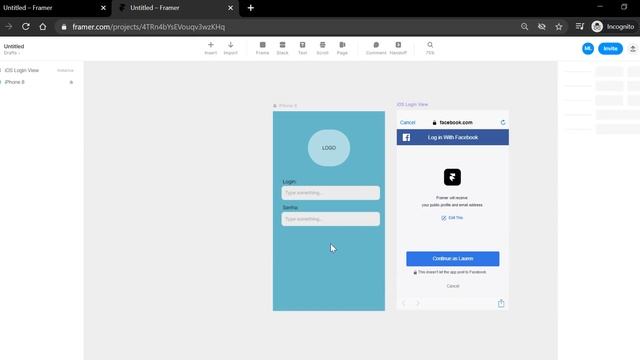The image size is (640, 360).
Task: Click the Senha input field
Action: [x=331, y=219]
